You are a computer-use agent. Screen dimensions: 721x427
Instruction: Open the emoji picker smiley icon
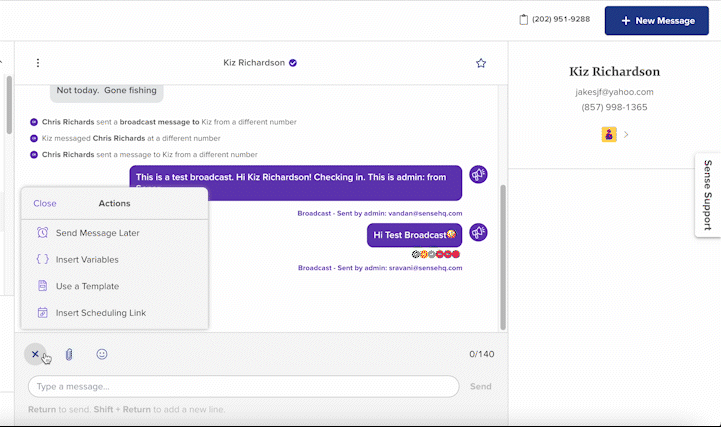point(102,354)
